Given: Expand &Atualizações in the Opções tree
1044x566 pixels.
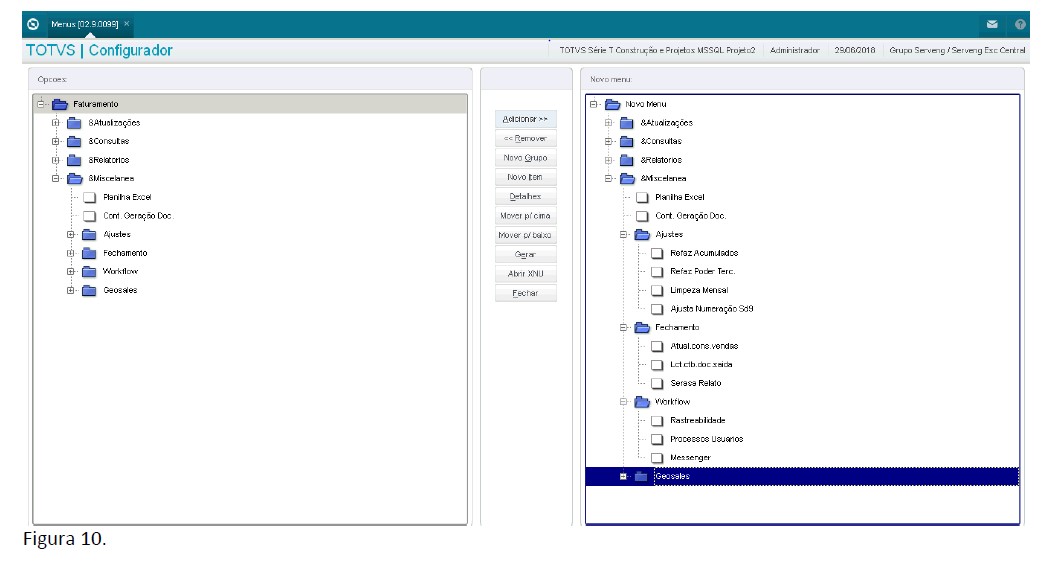Looking at the screenshot, I should 56,123.
